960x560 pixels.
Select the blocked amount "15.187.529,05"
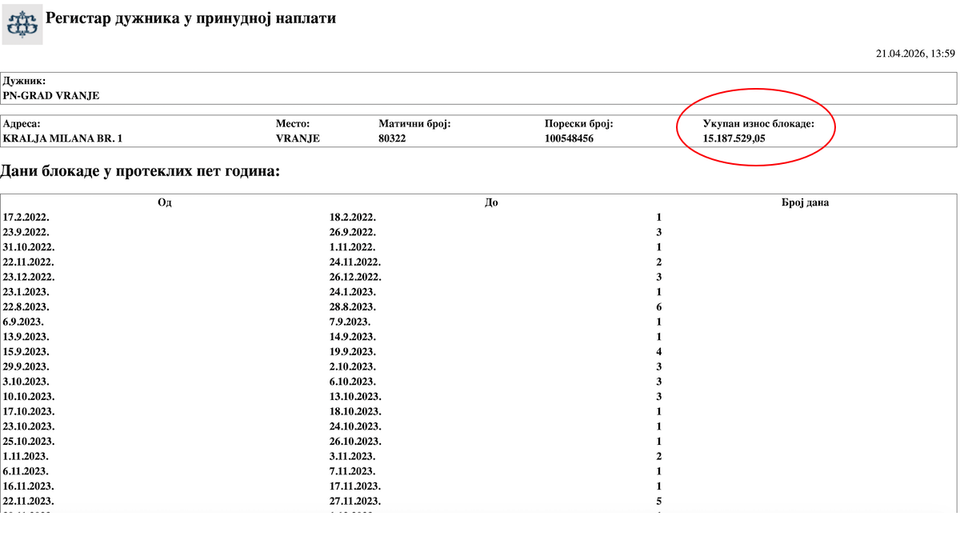734,138
